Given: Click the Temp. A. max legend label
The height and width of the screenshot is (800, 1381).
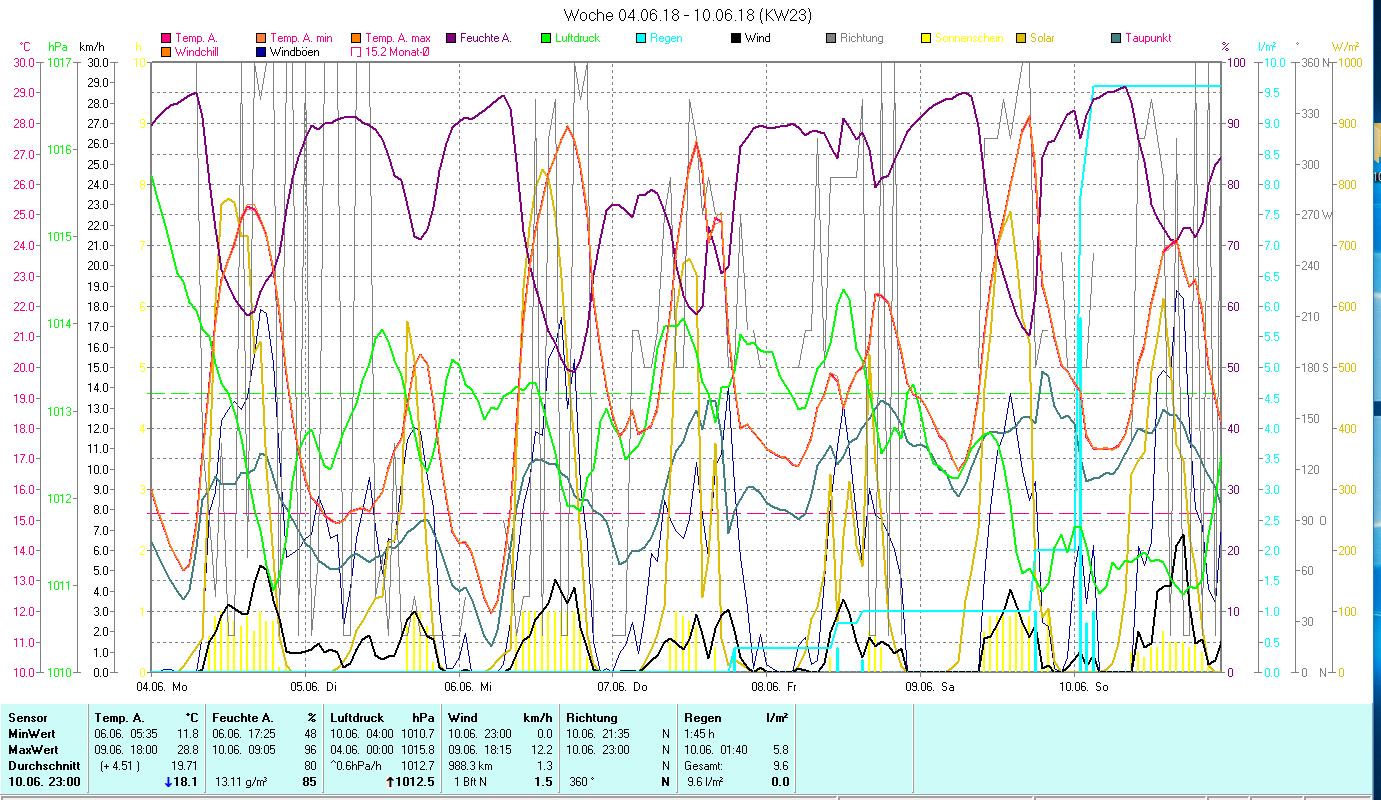Looking at the screenshot, I should pyautogui.click(x=397, y=38).
